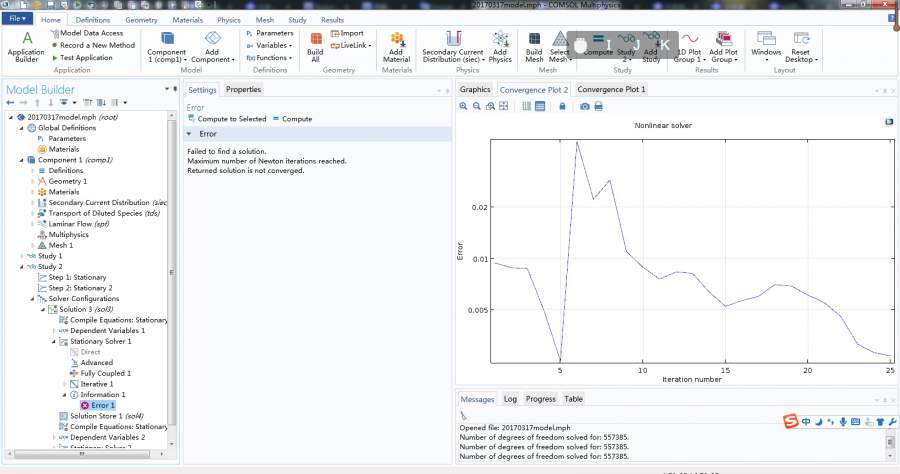
Task: Switch to the Table tab
Action: pyautogui.click(x=573, y=399)
